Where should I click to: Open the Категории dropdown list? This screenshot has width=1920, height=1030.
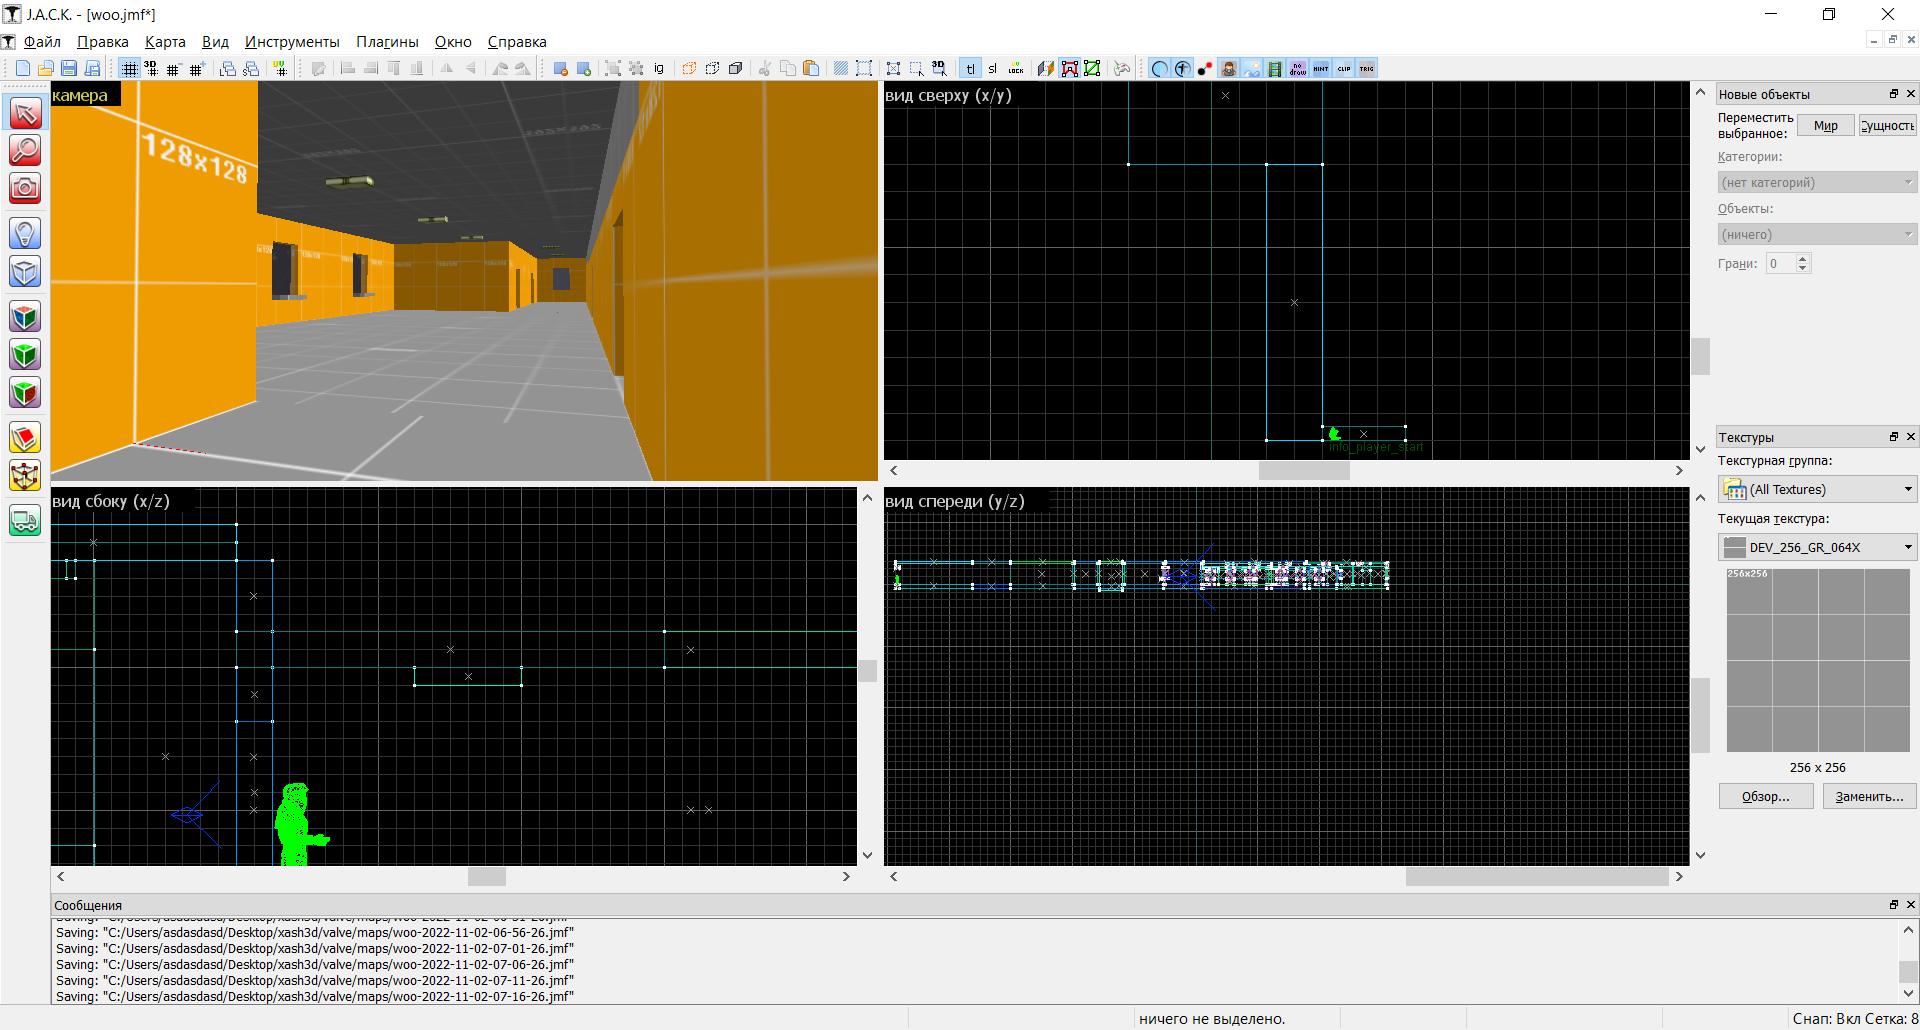[1816, 182]
